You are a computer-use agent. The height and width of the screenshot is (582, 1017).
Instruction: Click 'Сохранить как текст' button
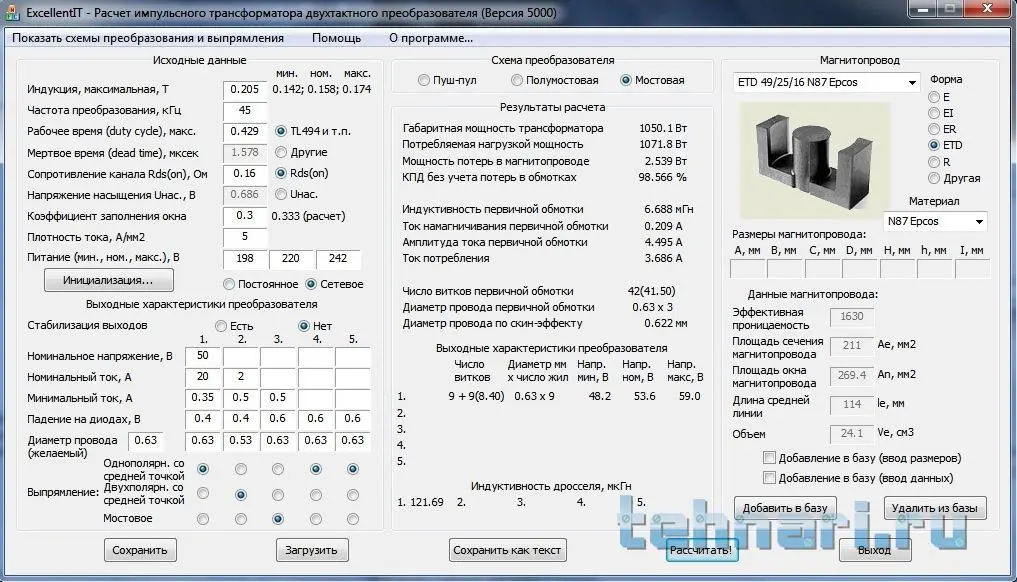click(507, 550)
